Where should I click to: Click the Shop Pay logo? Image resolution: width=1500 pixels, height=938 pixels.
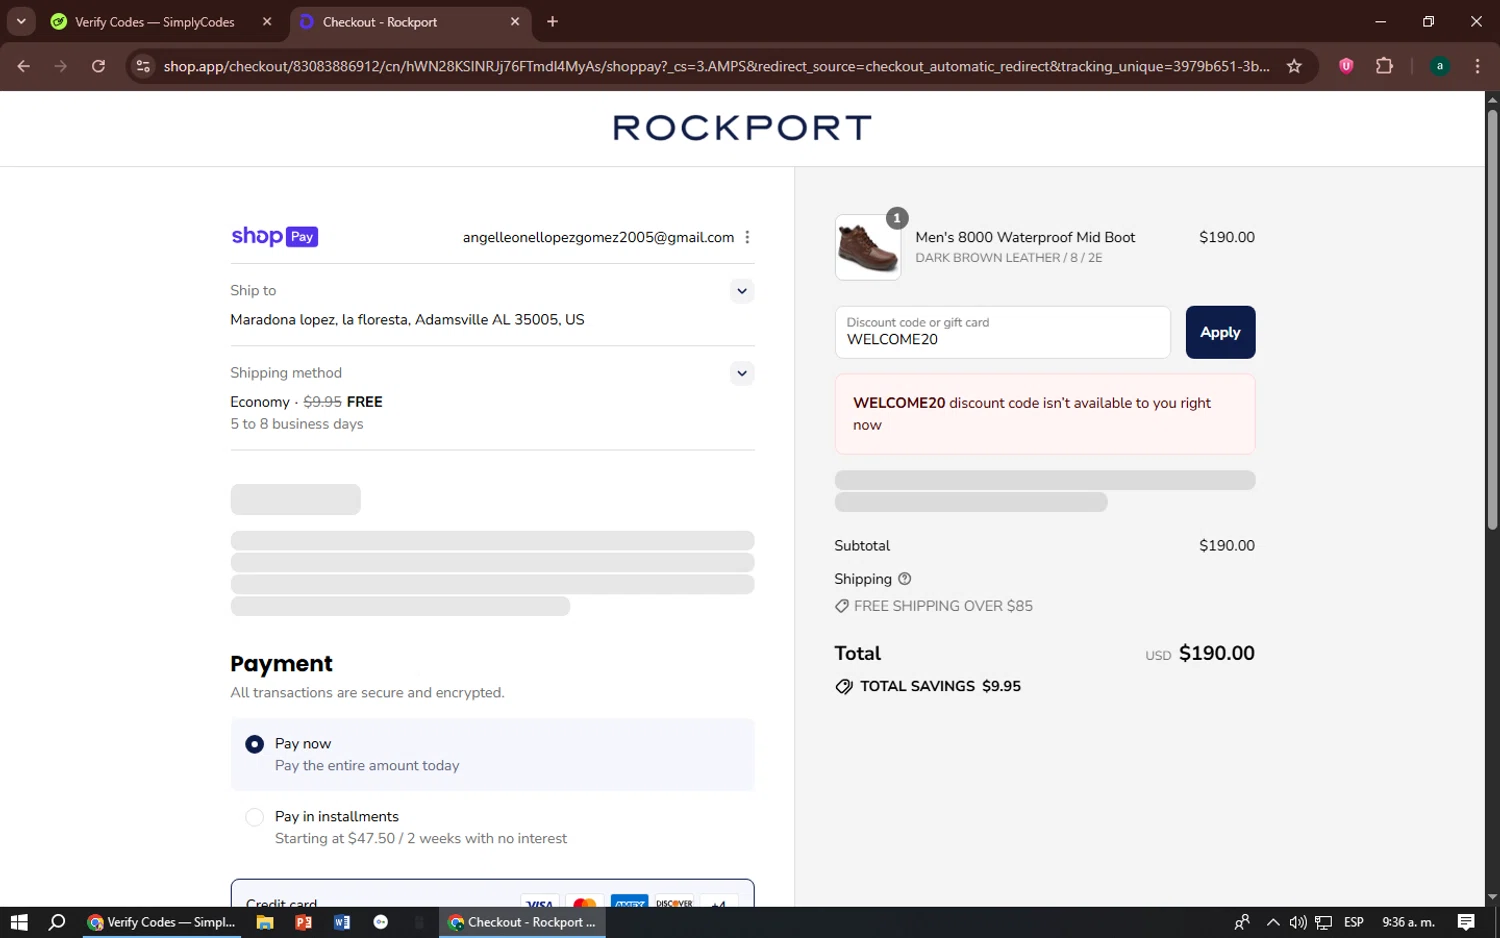274,237
